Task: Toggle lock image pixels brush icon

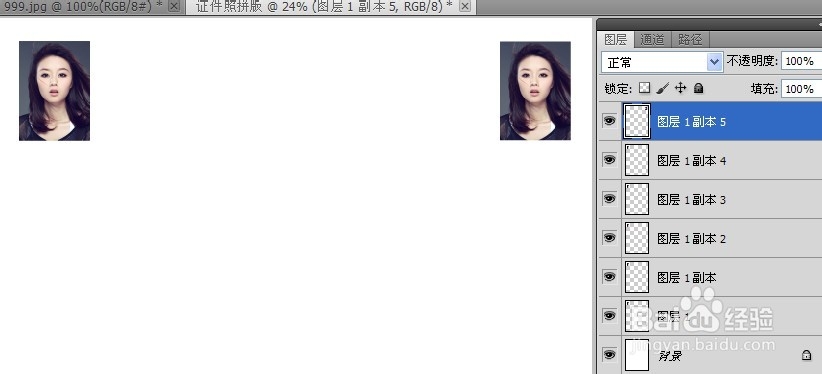Action: click(662, 88)
